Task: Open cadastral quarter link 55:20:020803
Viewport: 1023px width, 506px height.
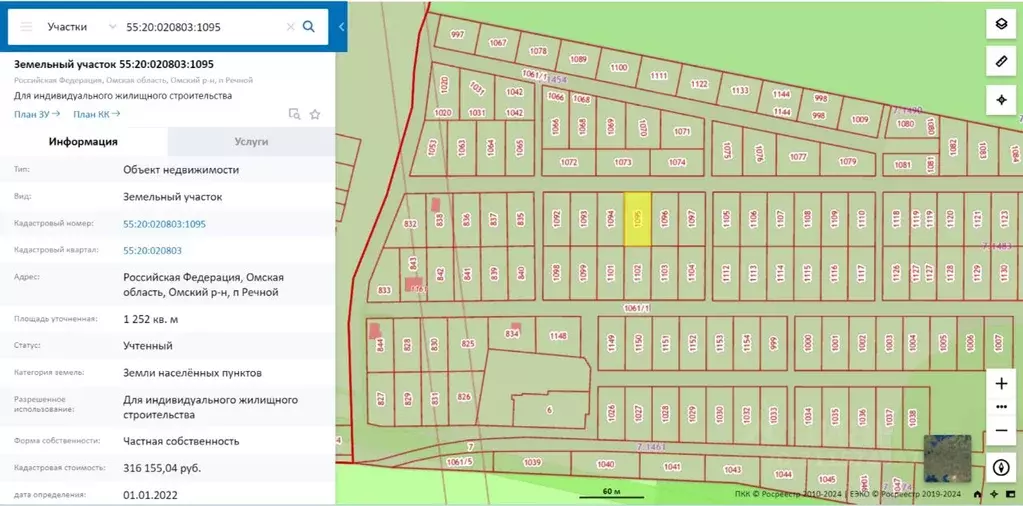Action: tap(152, 250)
